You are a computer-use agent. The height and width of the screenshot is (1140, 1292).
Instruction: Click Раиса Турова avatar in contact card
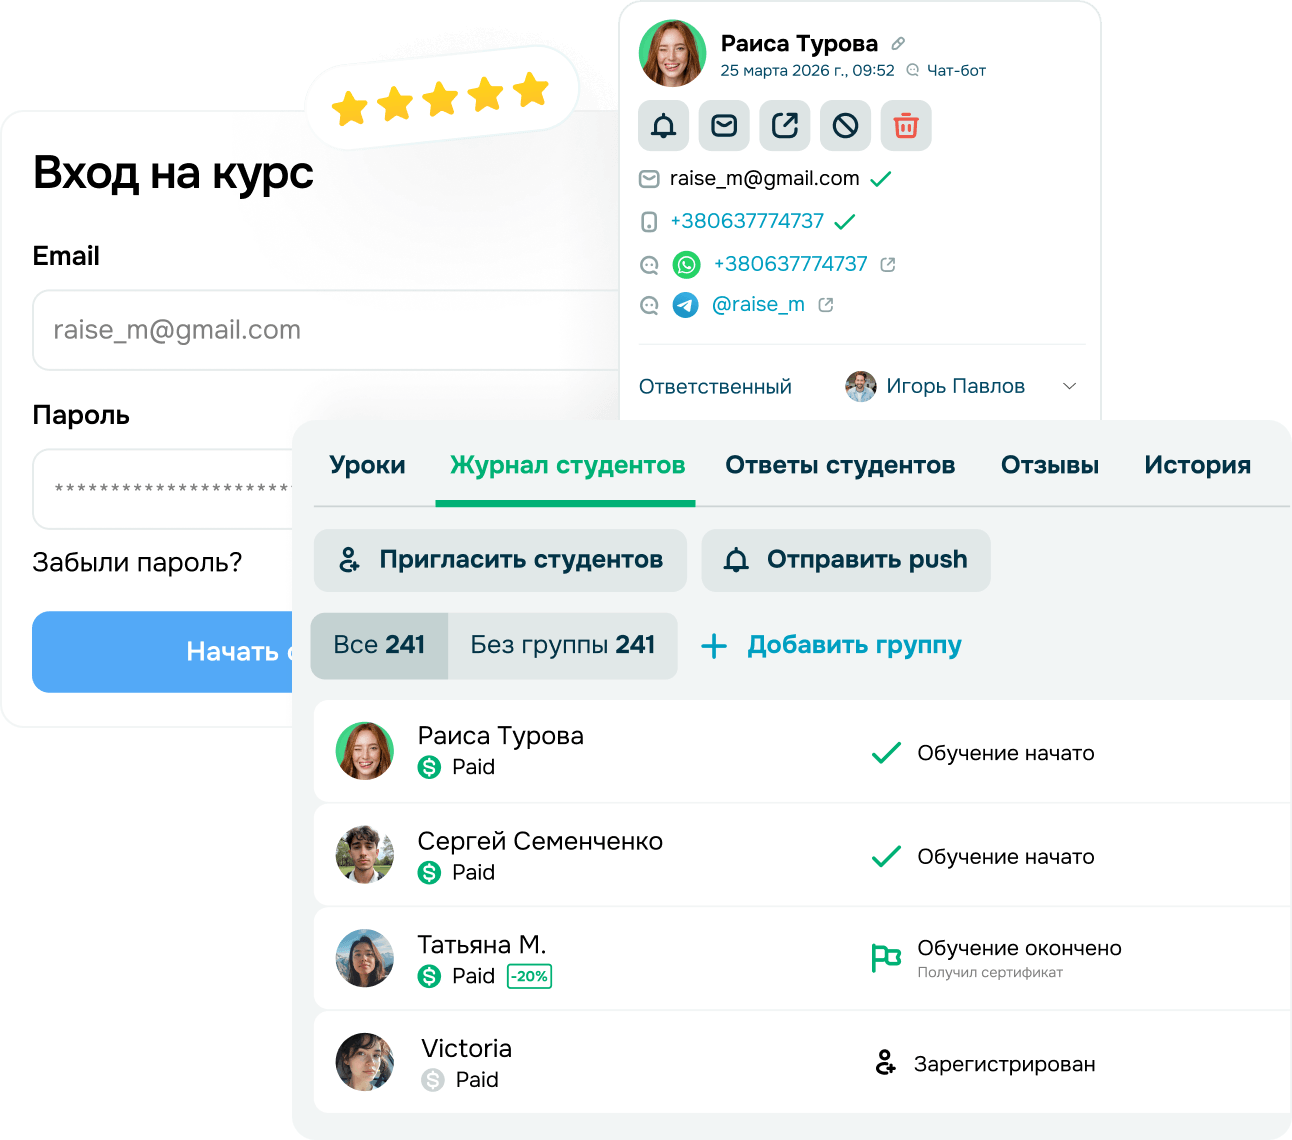pyautogui.click(x=672, y=54)
